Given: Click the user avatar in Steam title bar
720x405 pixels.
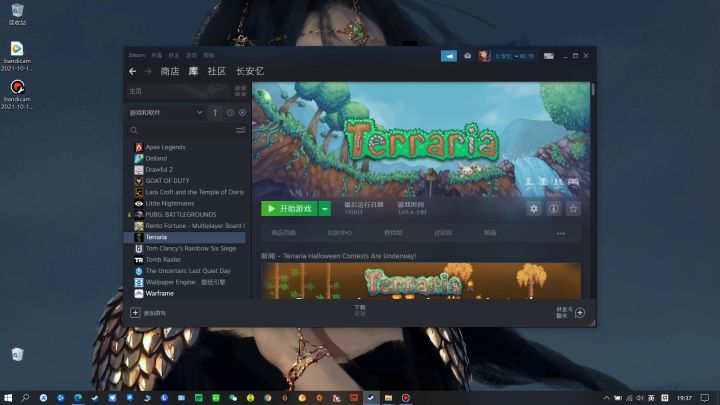Looking at the screenshot, I should pos(484,56).
